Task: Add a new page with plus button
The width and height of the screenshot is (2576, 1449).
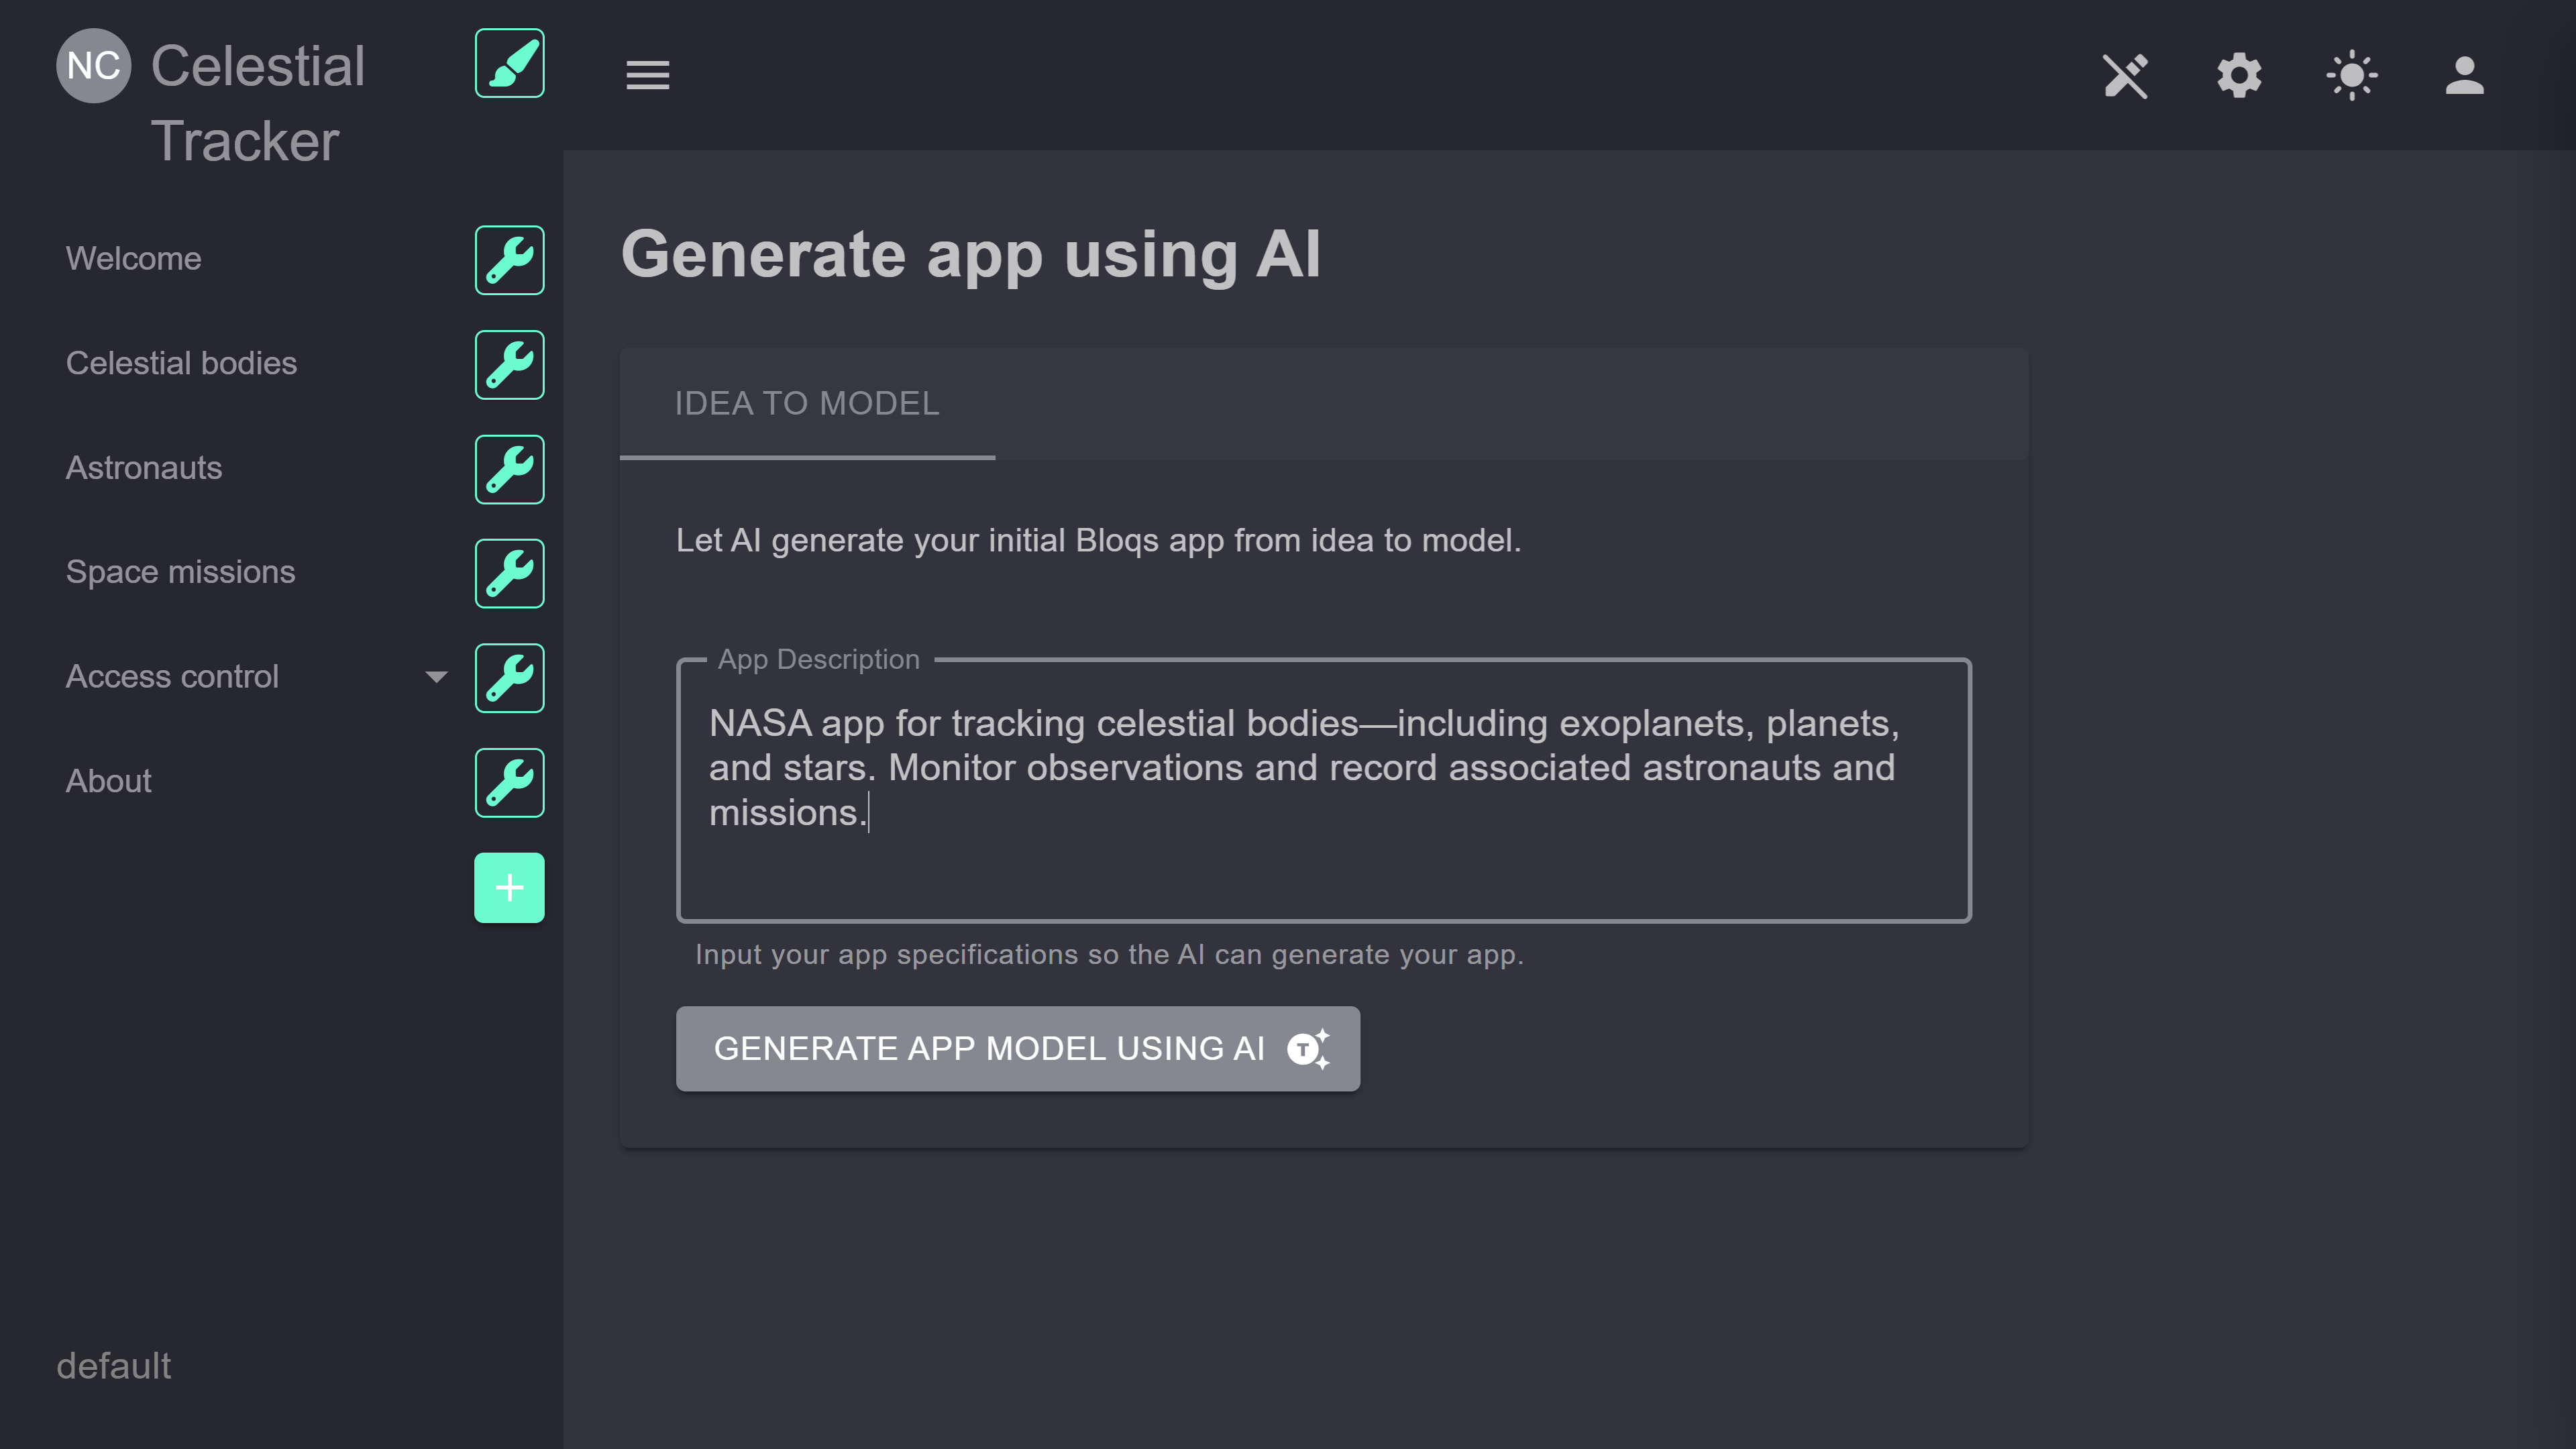Action: (509, 886)
